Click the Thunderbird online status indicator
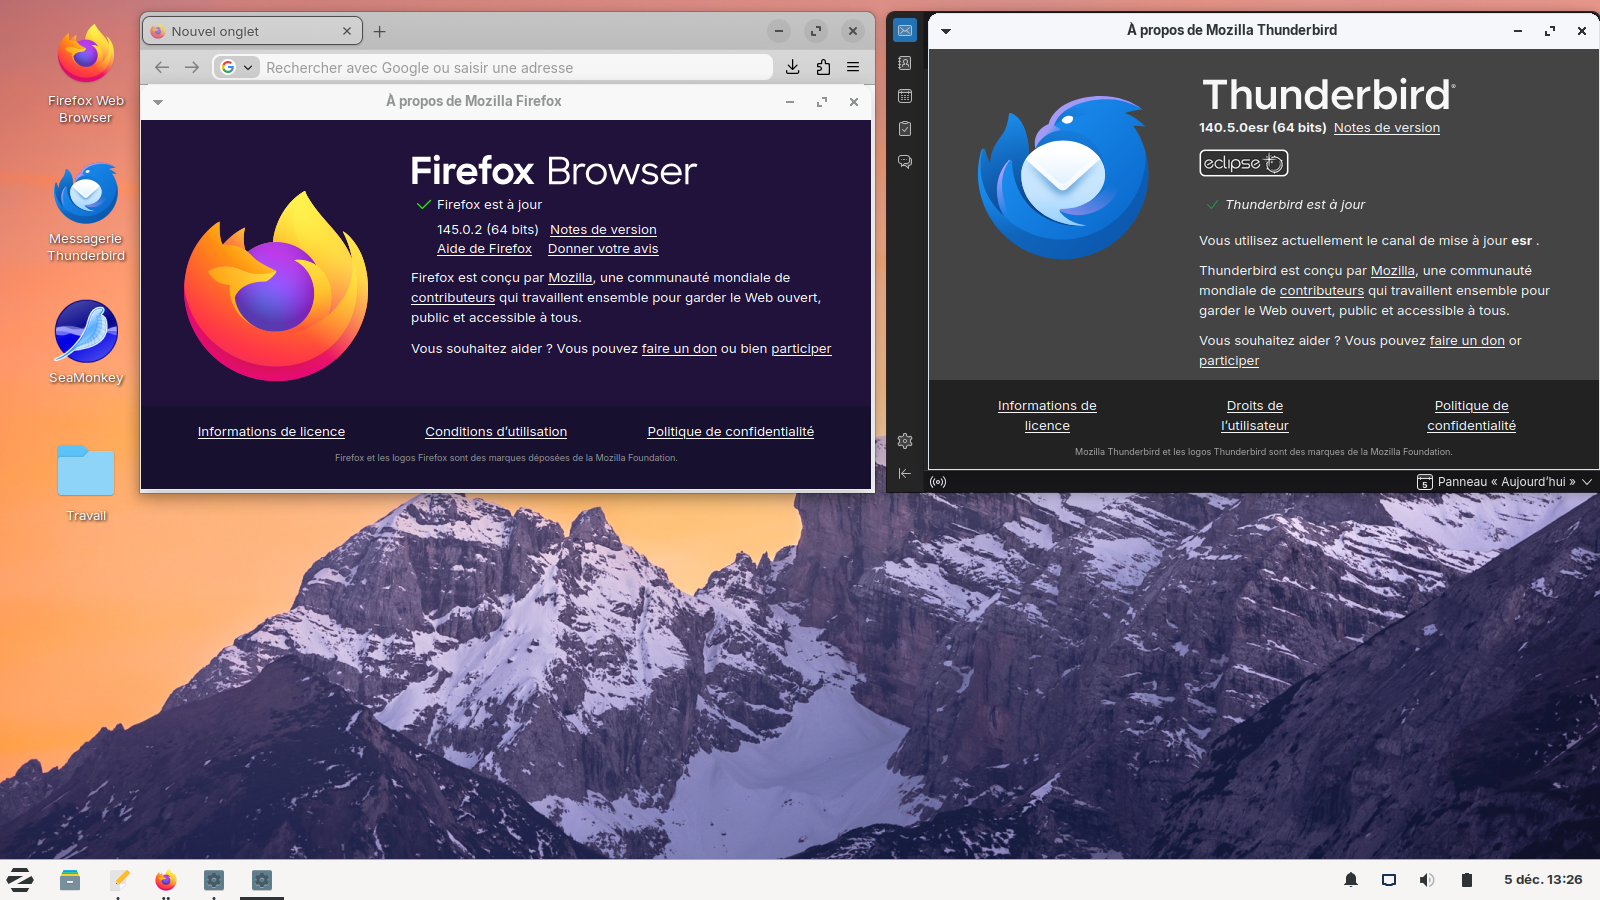Screen dimensions: 1600x900 [x=938, y=482]
